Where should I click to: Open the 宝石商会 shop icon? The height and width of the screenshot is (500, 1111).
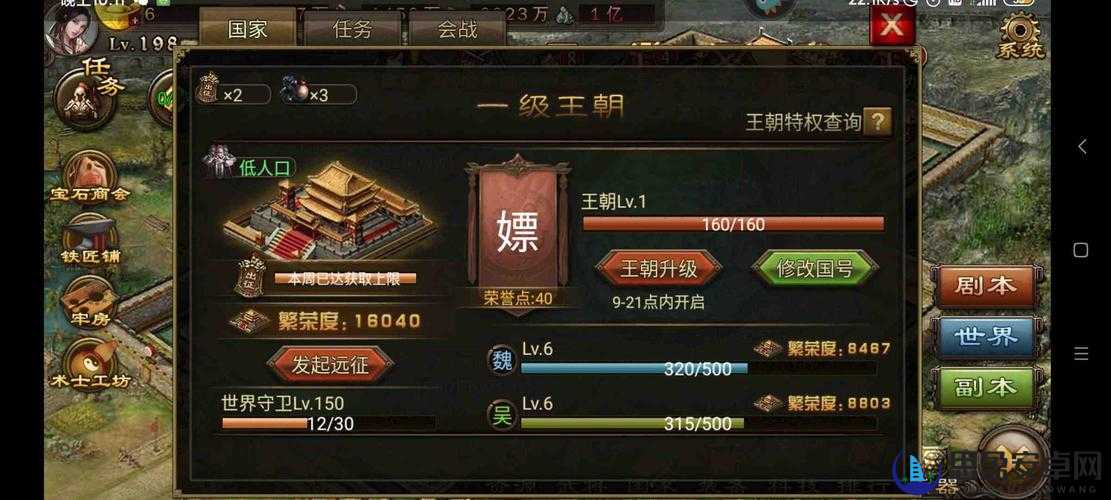[x=90, y=177]
